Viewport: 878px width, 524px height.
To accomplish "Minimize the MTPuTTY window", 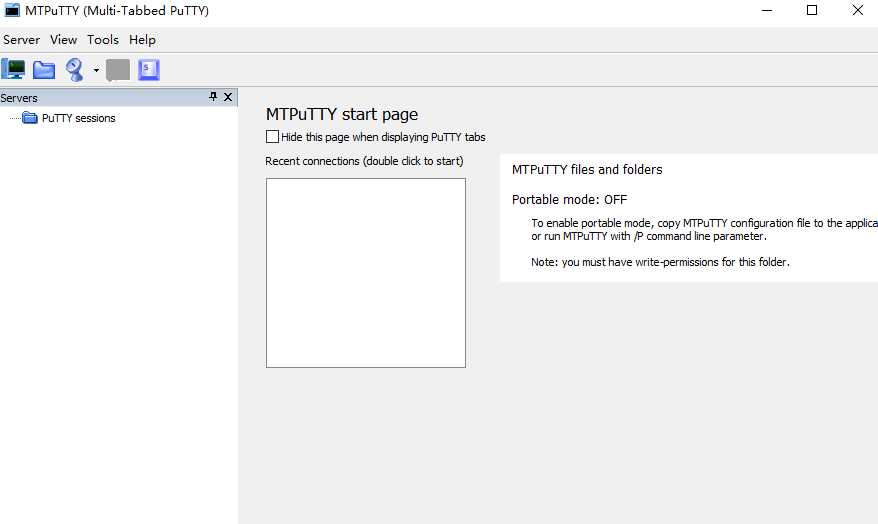I will coord(767,10).
